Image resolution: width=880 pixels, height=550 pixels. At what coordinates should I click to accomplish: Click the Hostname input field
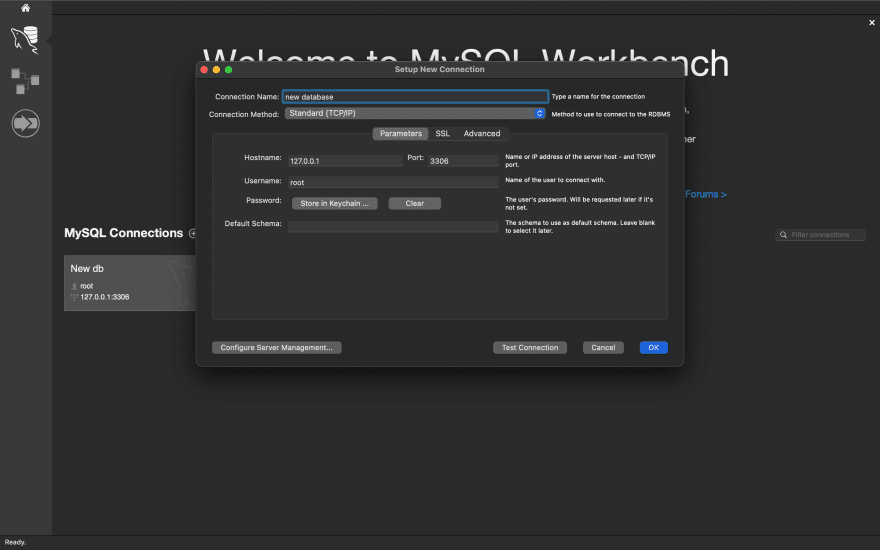coord(345,161)
